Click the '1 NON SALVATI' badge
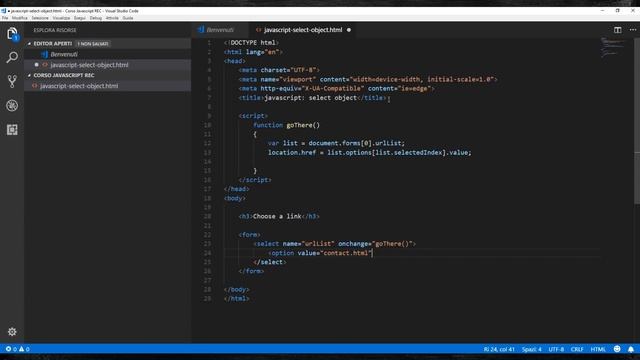The height and width of the screenshot is (360, 640). click(x=93, y=44)
